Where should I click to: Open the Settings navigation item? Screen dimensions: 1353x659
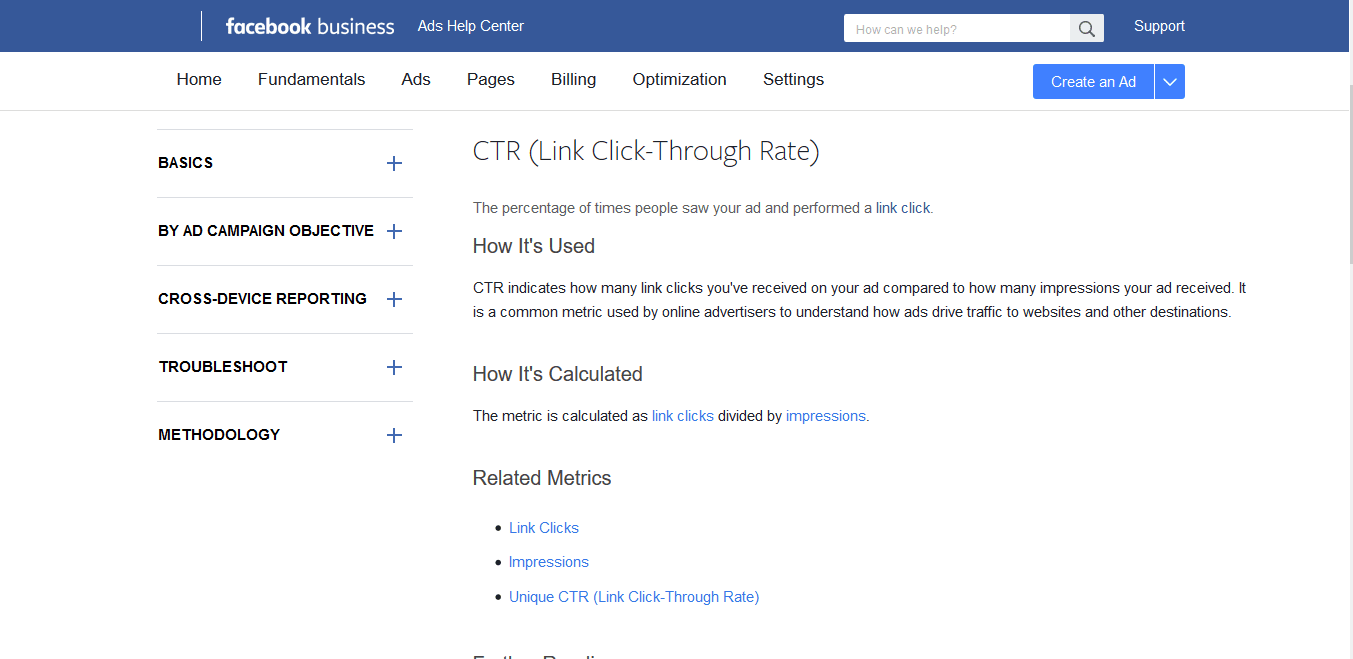tap(793, 79)
